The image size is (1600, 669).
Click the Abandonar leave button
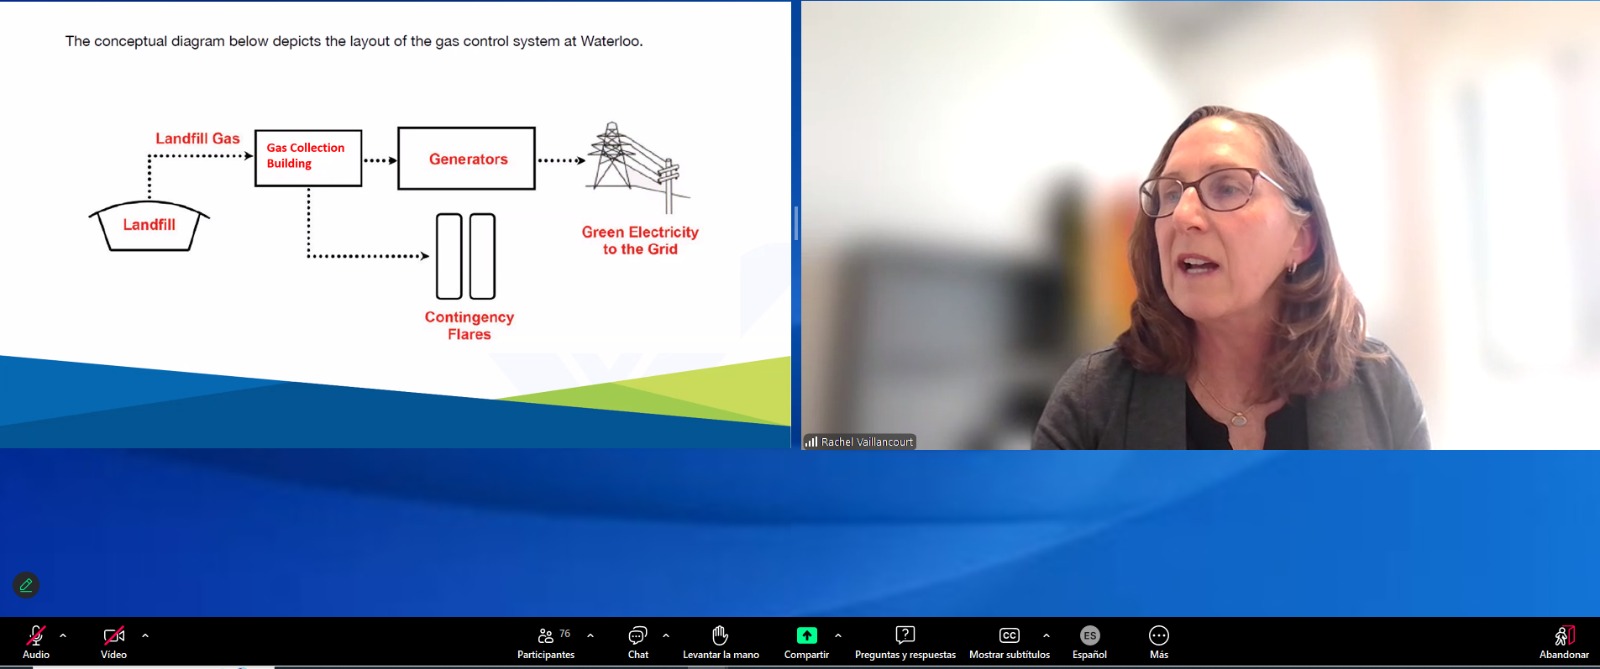[x=1564, y=641]
